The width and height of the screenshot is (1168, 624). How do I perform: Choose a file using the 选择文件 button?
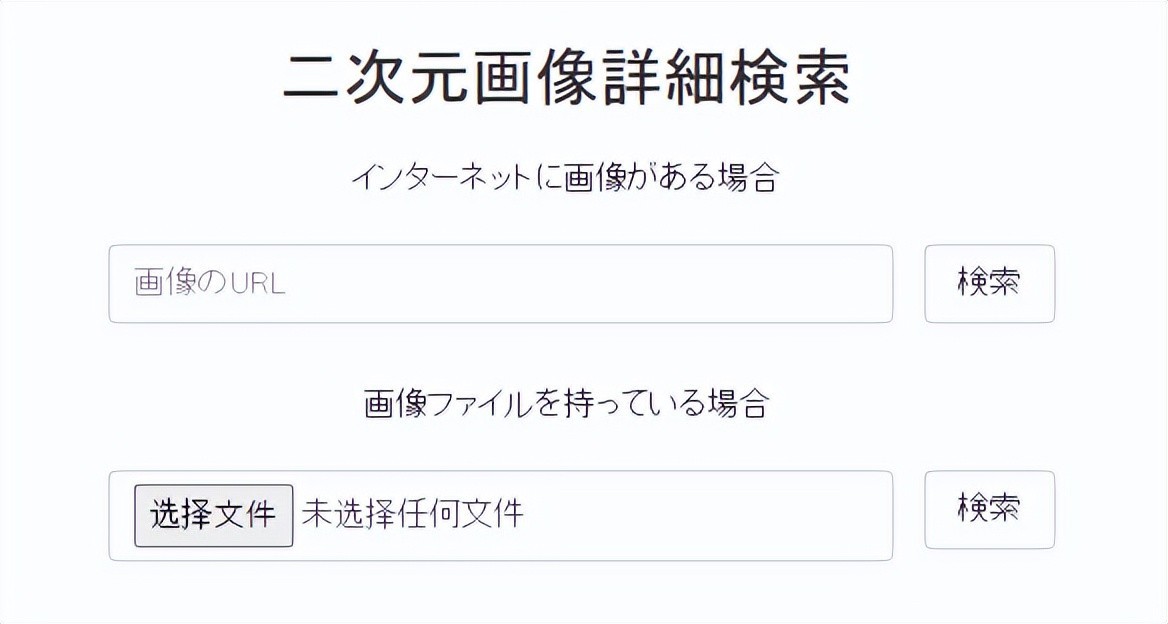point(213,515)
